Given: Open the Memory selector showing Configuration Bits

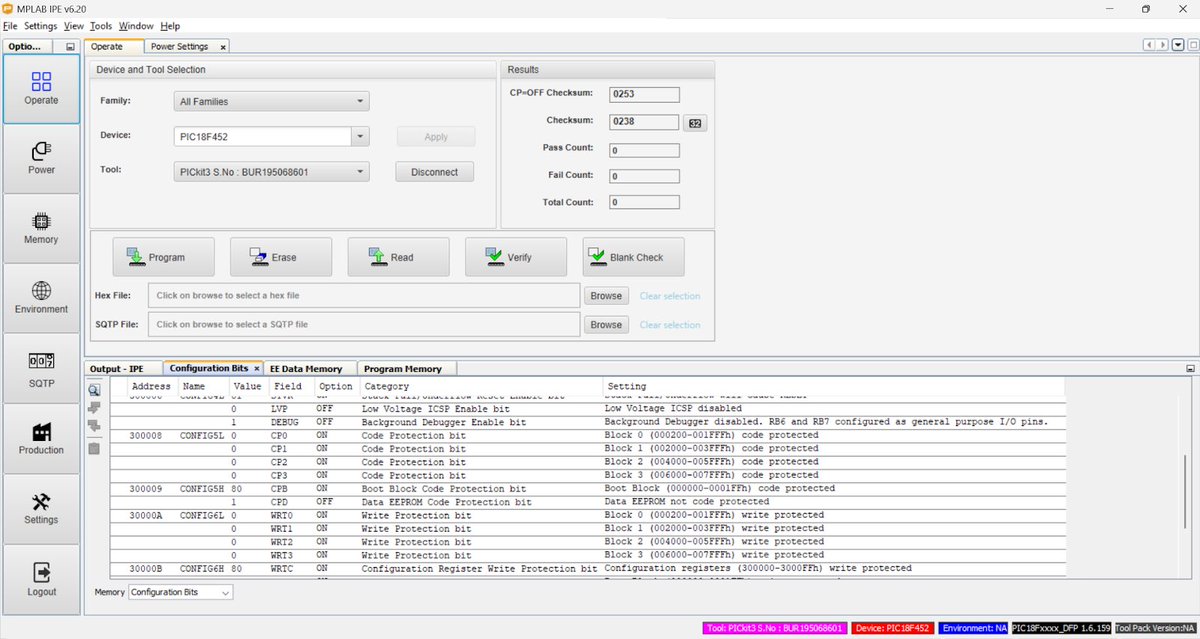Looking at the screenshot, I should pyautogui.click(x=180, y=592).
